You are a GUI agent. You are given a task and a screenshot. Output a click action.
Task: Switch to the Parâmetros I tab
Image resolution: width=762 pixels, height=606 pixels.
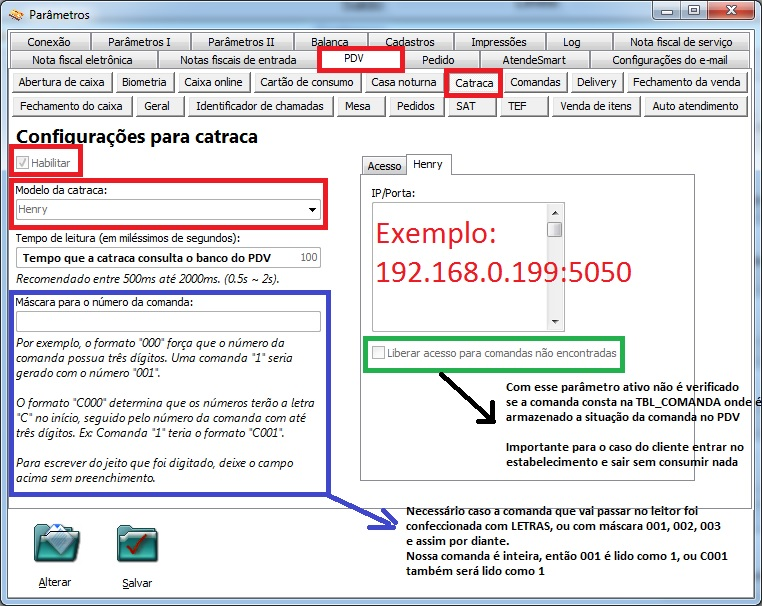[x=139, y=42]
